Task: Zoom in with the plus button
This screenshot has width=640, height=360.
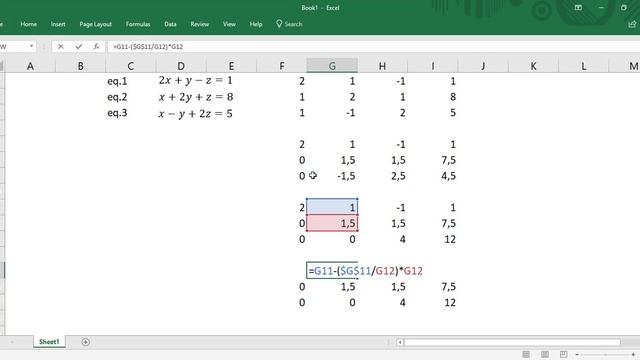Action: (633, 354)
